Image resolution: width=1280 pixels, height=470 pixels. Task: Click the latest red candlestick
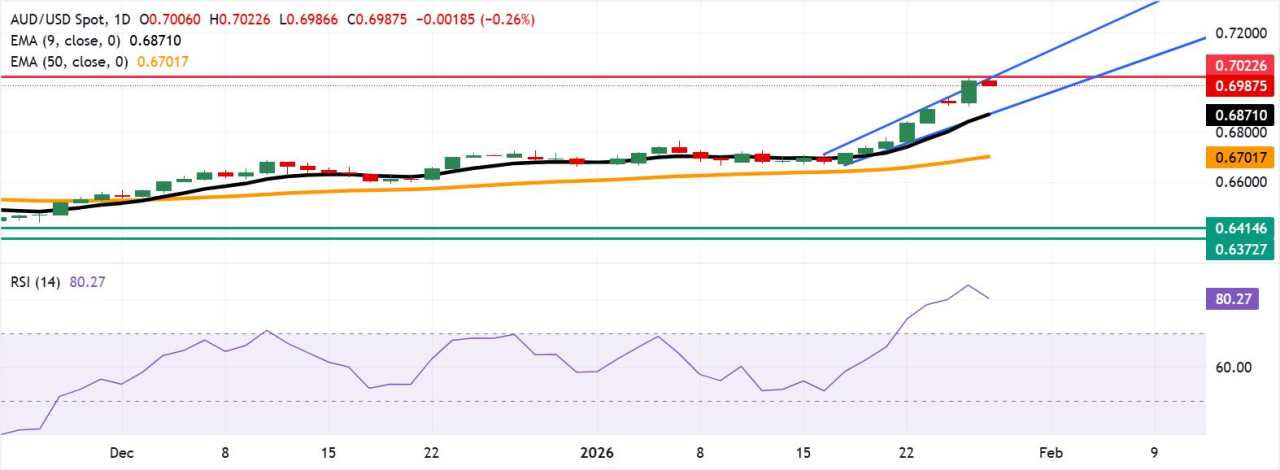(x=988, y=82)
